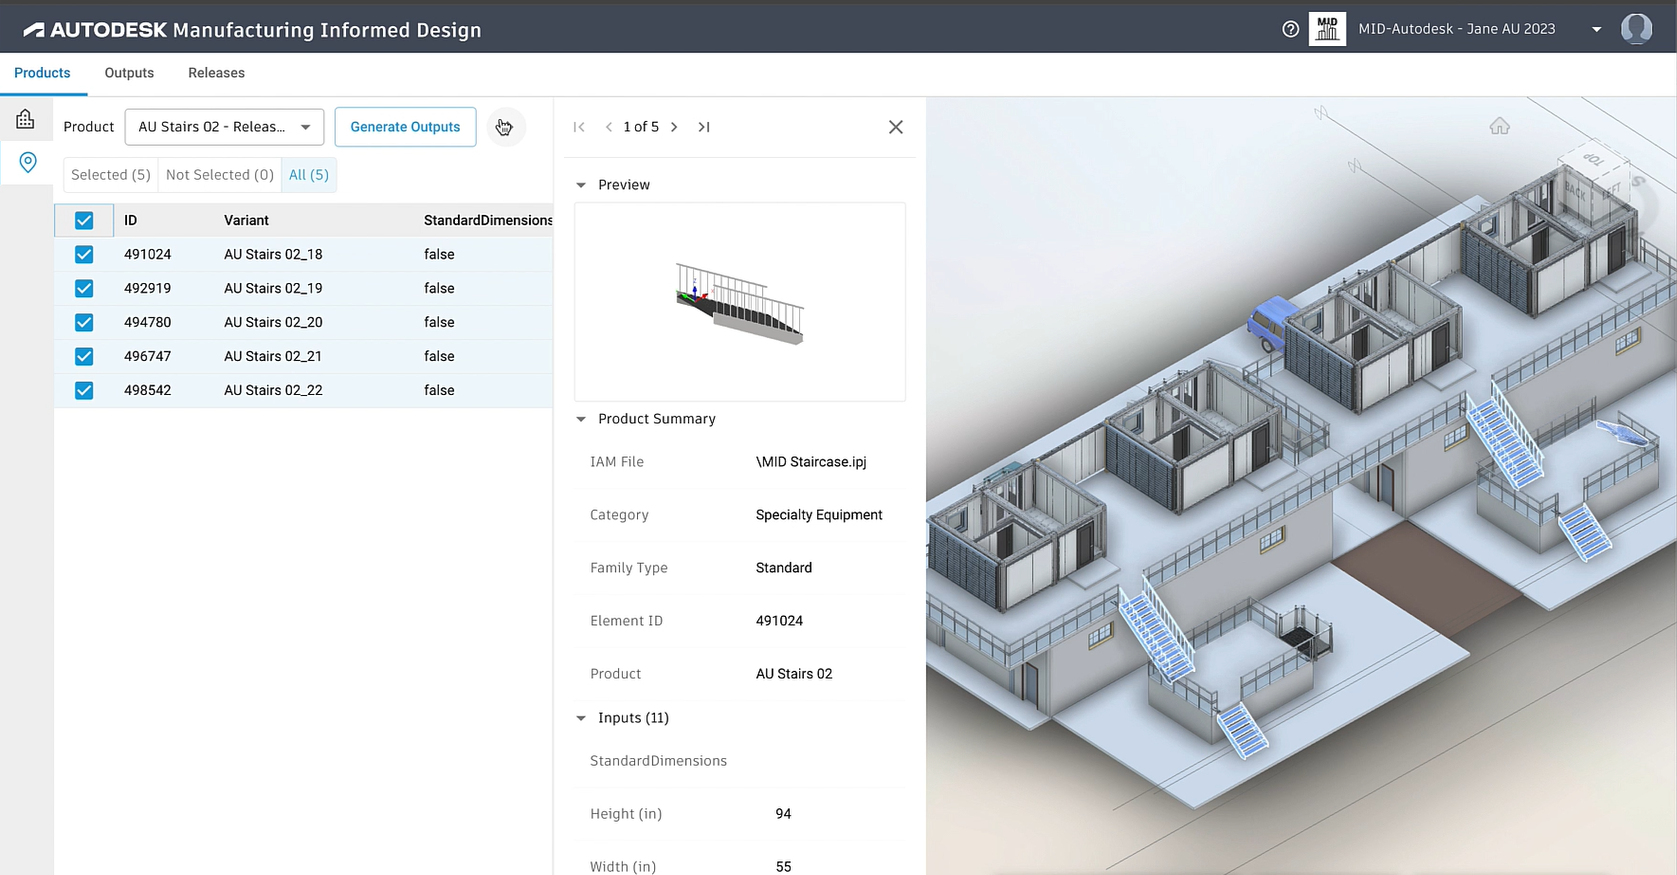Filter by Selected (5)
This screenshot has width=1677, height=875.
click(x=111, y=175)
